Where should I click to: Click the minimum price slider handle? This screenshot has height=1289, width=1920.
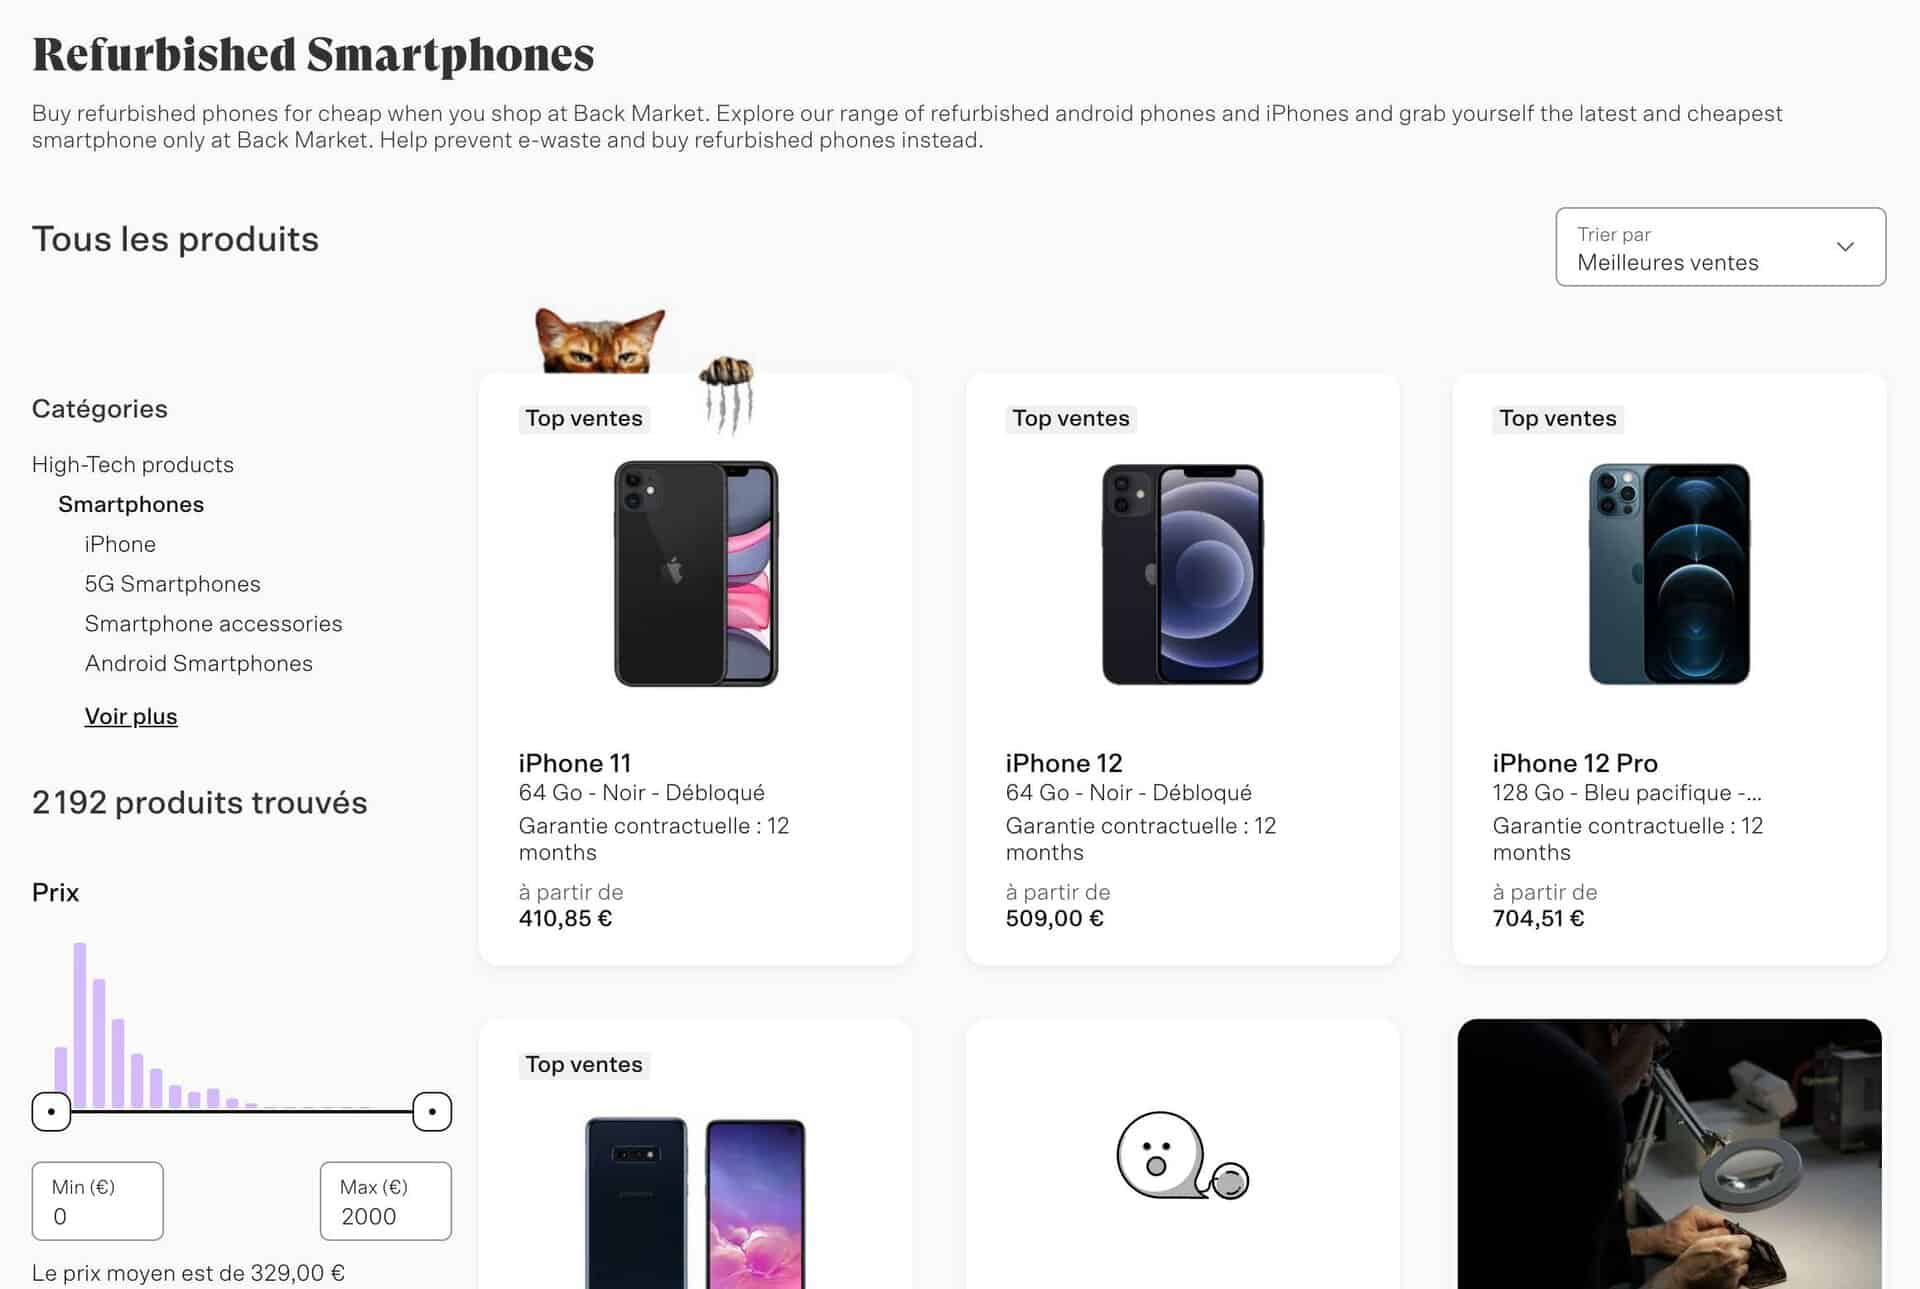click(x=51, y=1111)
